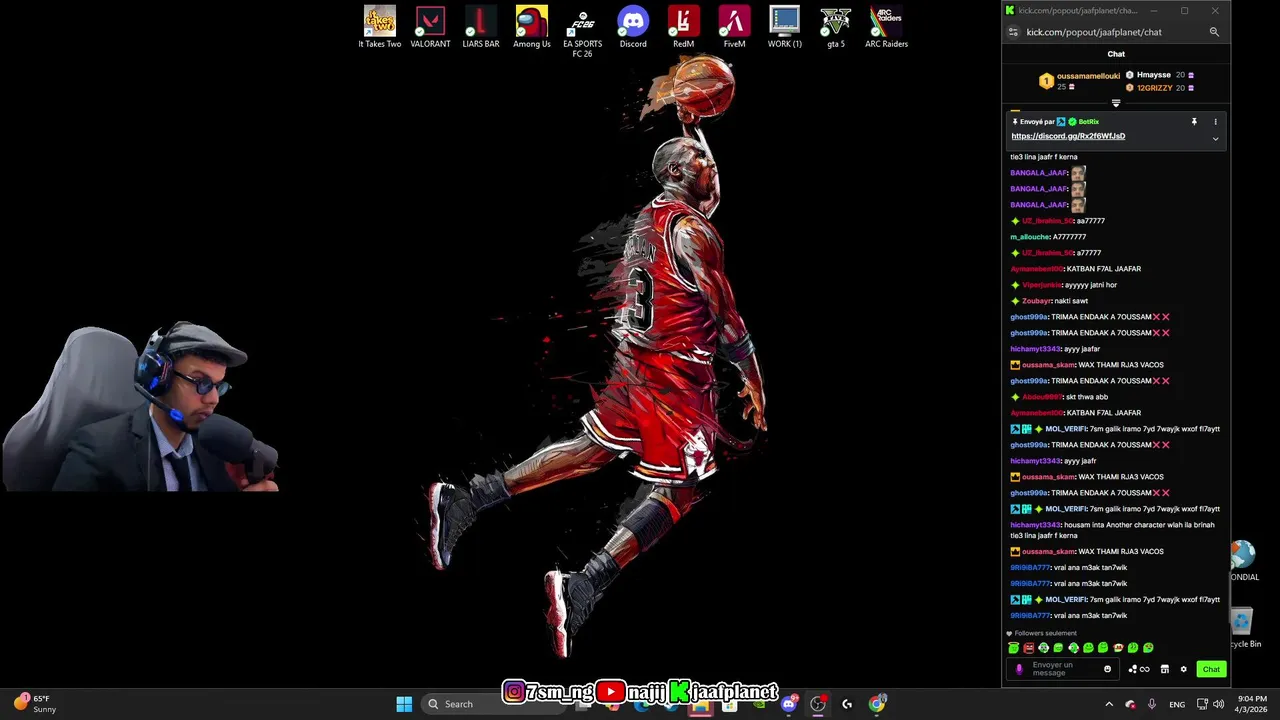Open the 65°F Sunny weather widget
Image resolution: width=1280 pixels, height=720 pixels.
pyautogui.click(x=35, y=704)
